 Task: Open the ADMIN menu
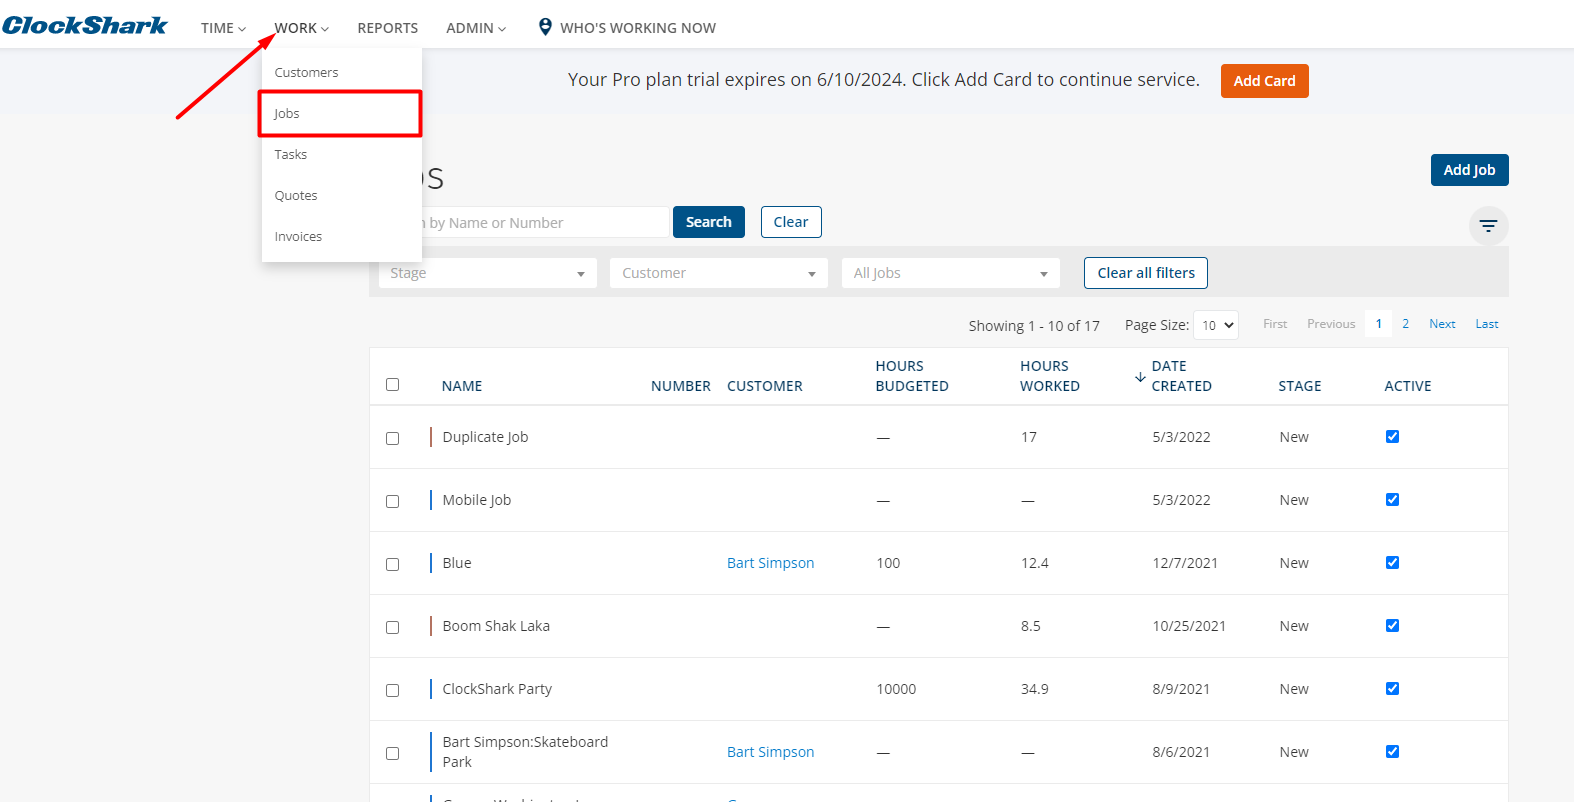[476, 28]
